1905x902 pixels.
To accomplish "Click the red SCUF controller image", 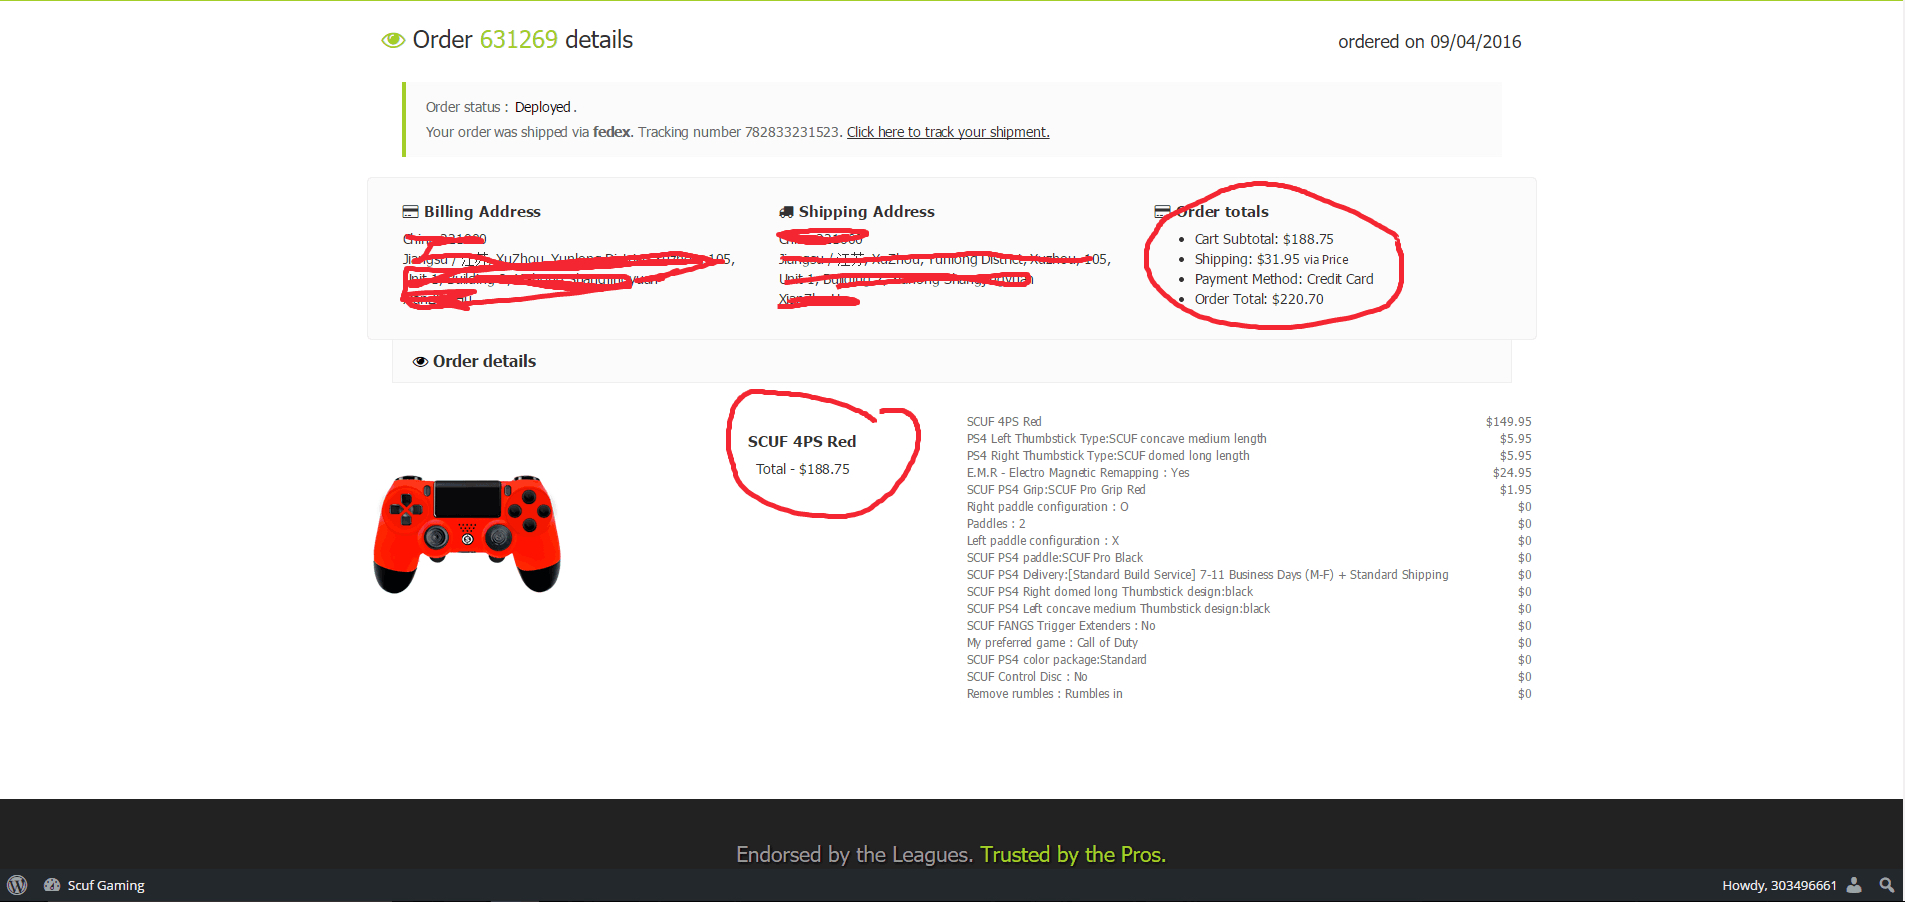I will tap(467, 534).
